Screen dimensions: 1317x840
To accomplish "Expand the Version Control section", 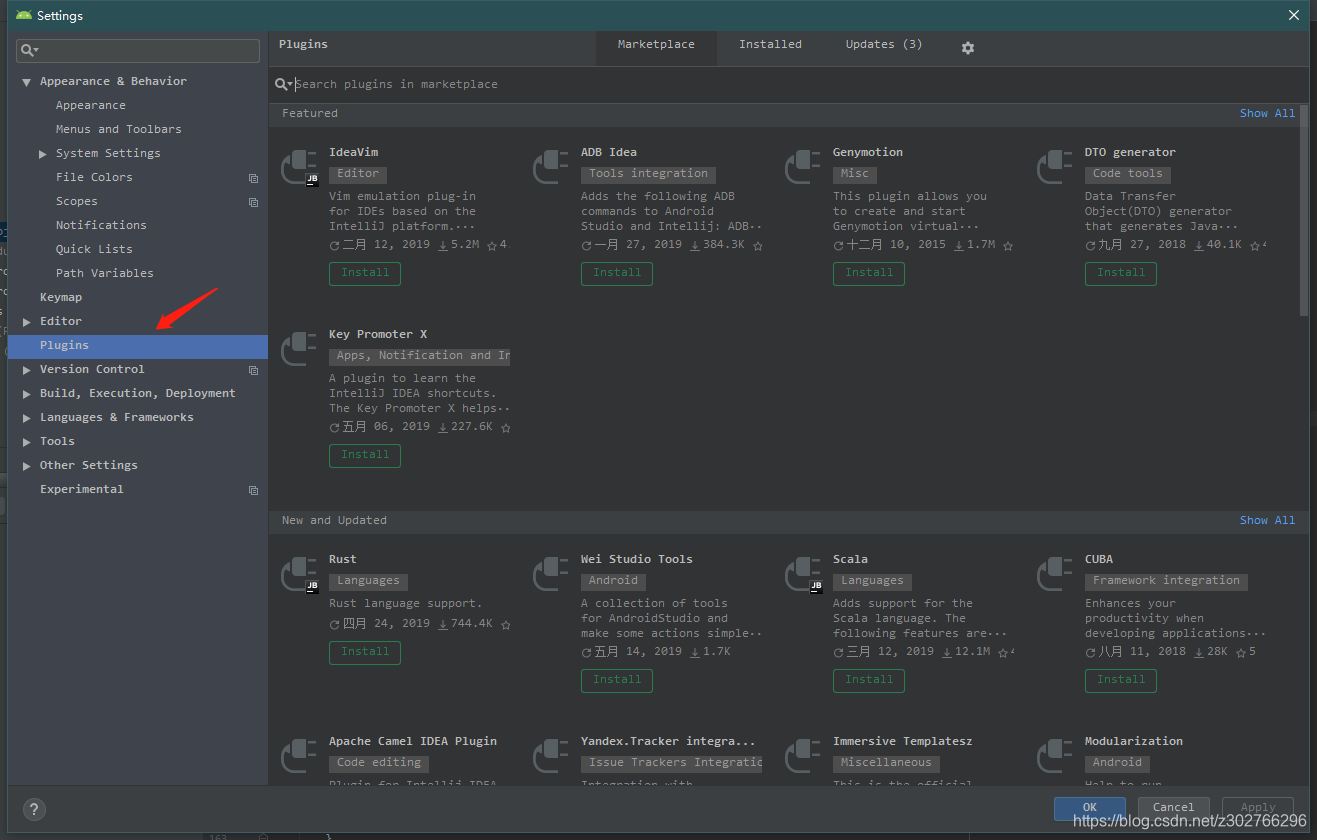I will (27, 370).
